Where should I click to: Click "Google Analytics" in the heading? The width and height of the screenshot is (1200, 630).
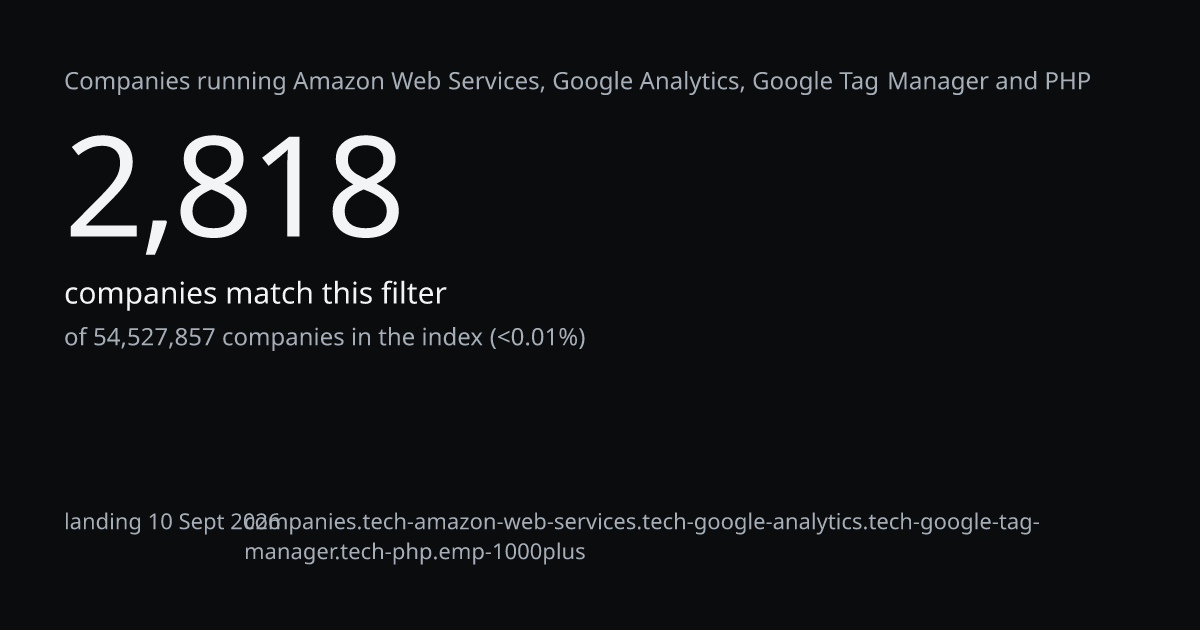[648, 82]
